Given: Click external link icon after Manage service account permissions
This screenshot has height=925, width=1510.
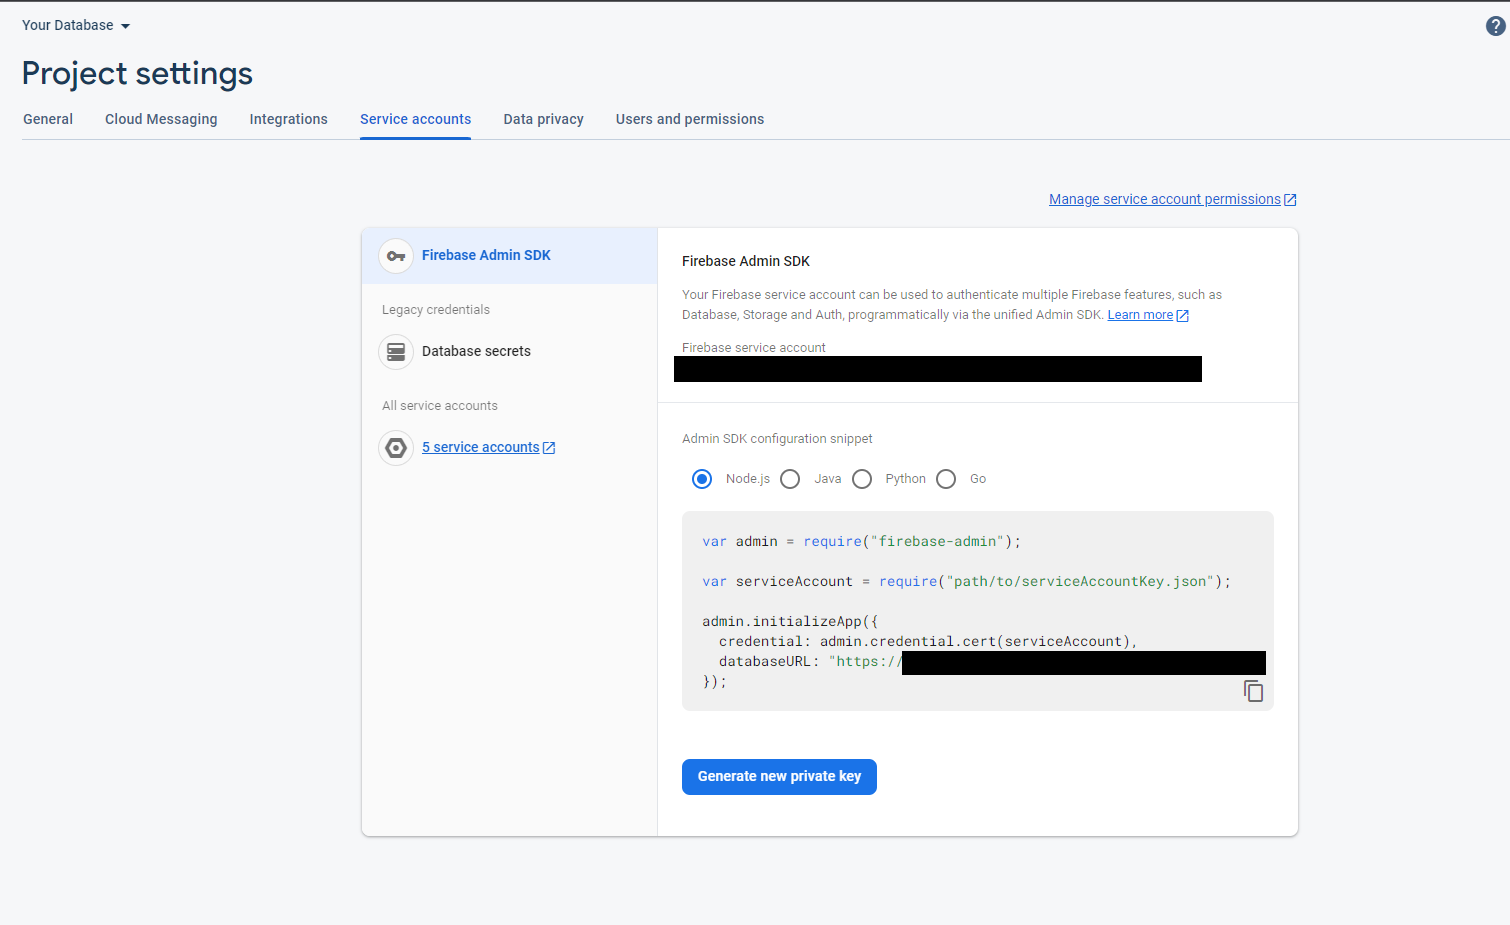Looking at the screenshot, I should 1290,200.
